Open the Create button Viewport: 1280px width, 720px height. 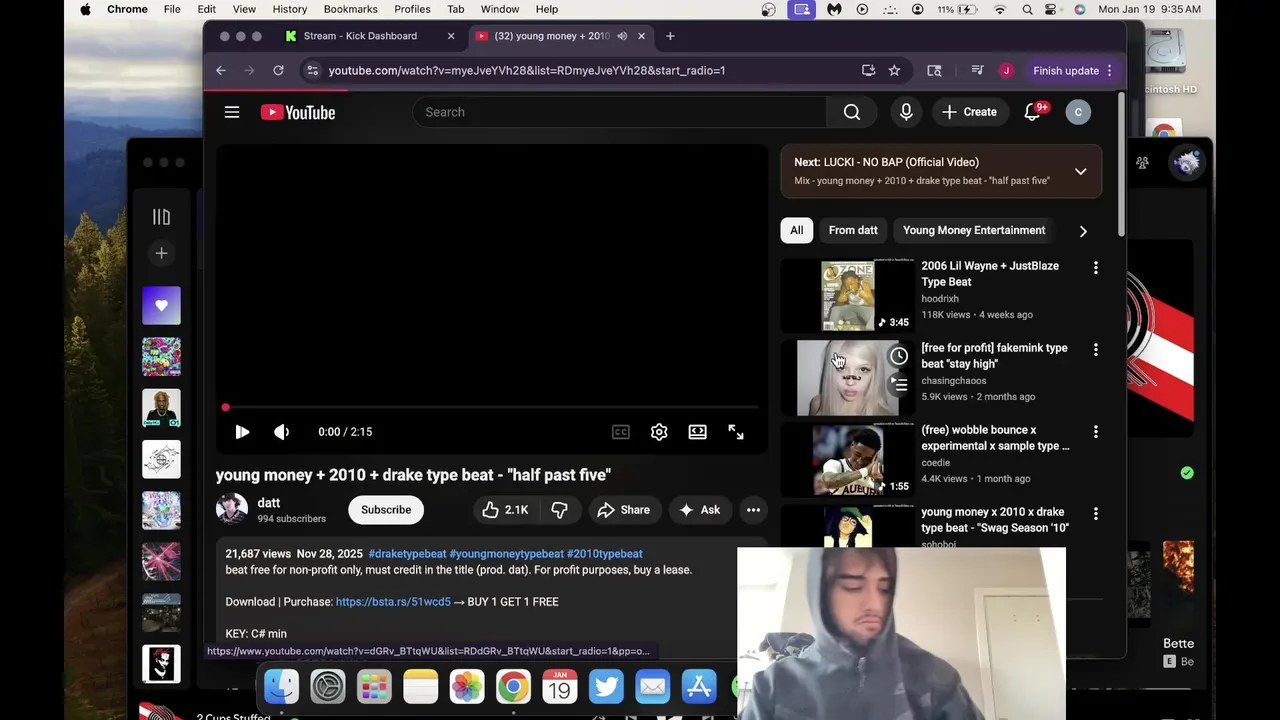(x=969, y=112)
